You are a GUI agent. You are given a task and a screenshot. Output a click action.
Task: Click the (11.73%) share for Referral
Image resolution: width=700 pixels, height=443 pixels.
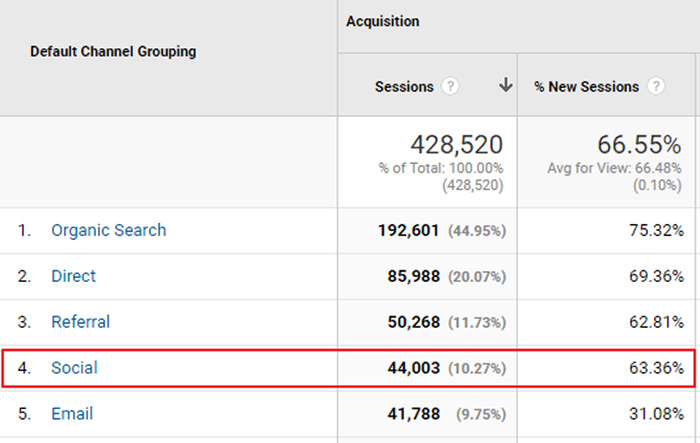477,323
